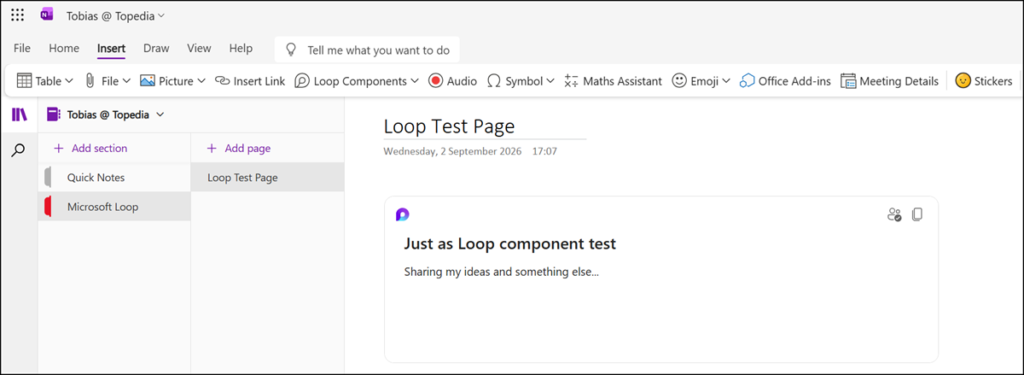Open the app launcher grid icon
This screenshot has width=1024, height=375.
click(x=18, y=15)
